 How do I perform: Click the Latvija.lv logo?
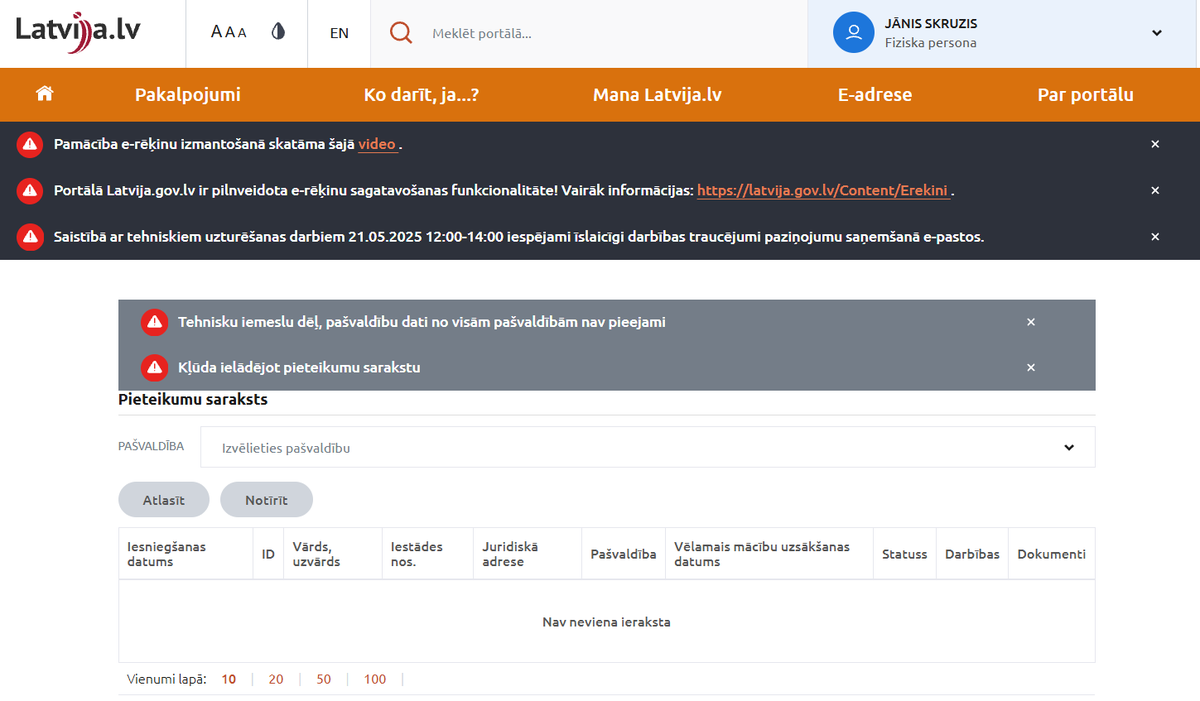[x=78, y=32]
